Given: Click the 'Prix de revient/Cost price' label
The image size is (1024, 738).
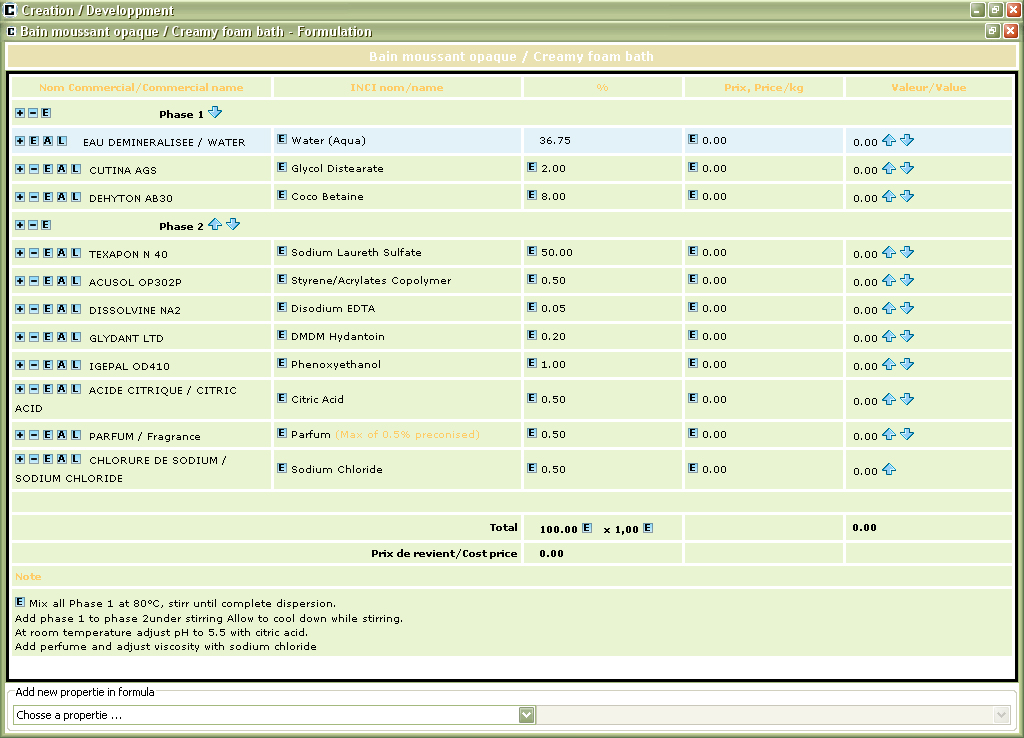Looking at the screenshot, I should pos(444,553).
